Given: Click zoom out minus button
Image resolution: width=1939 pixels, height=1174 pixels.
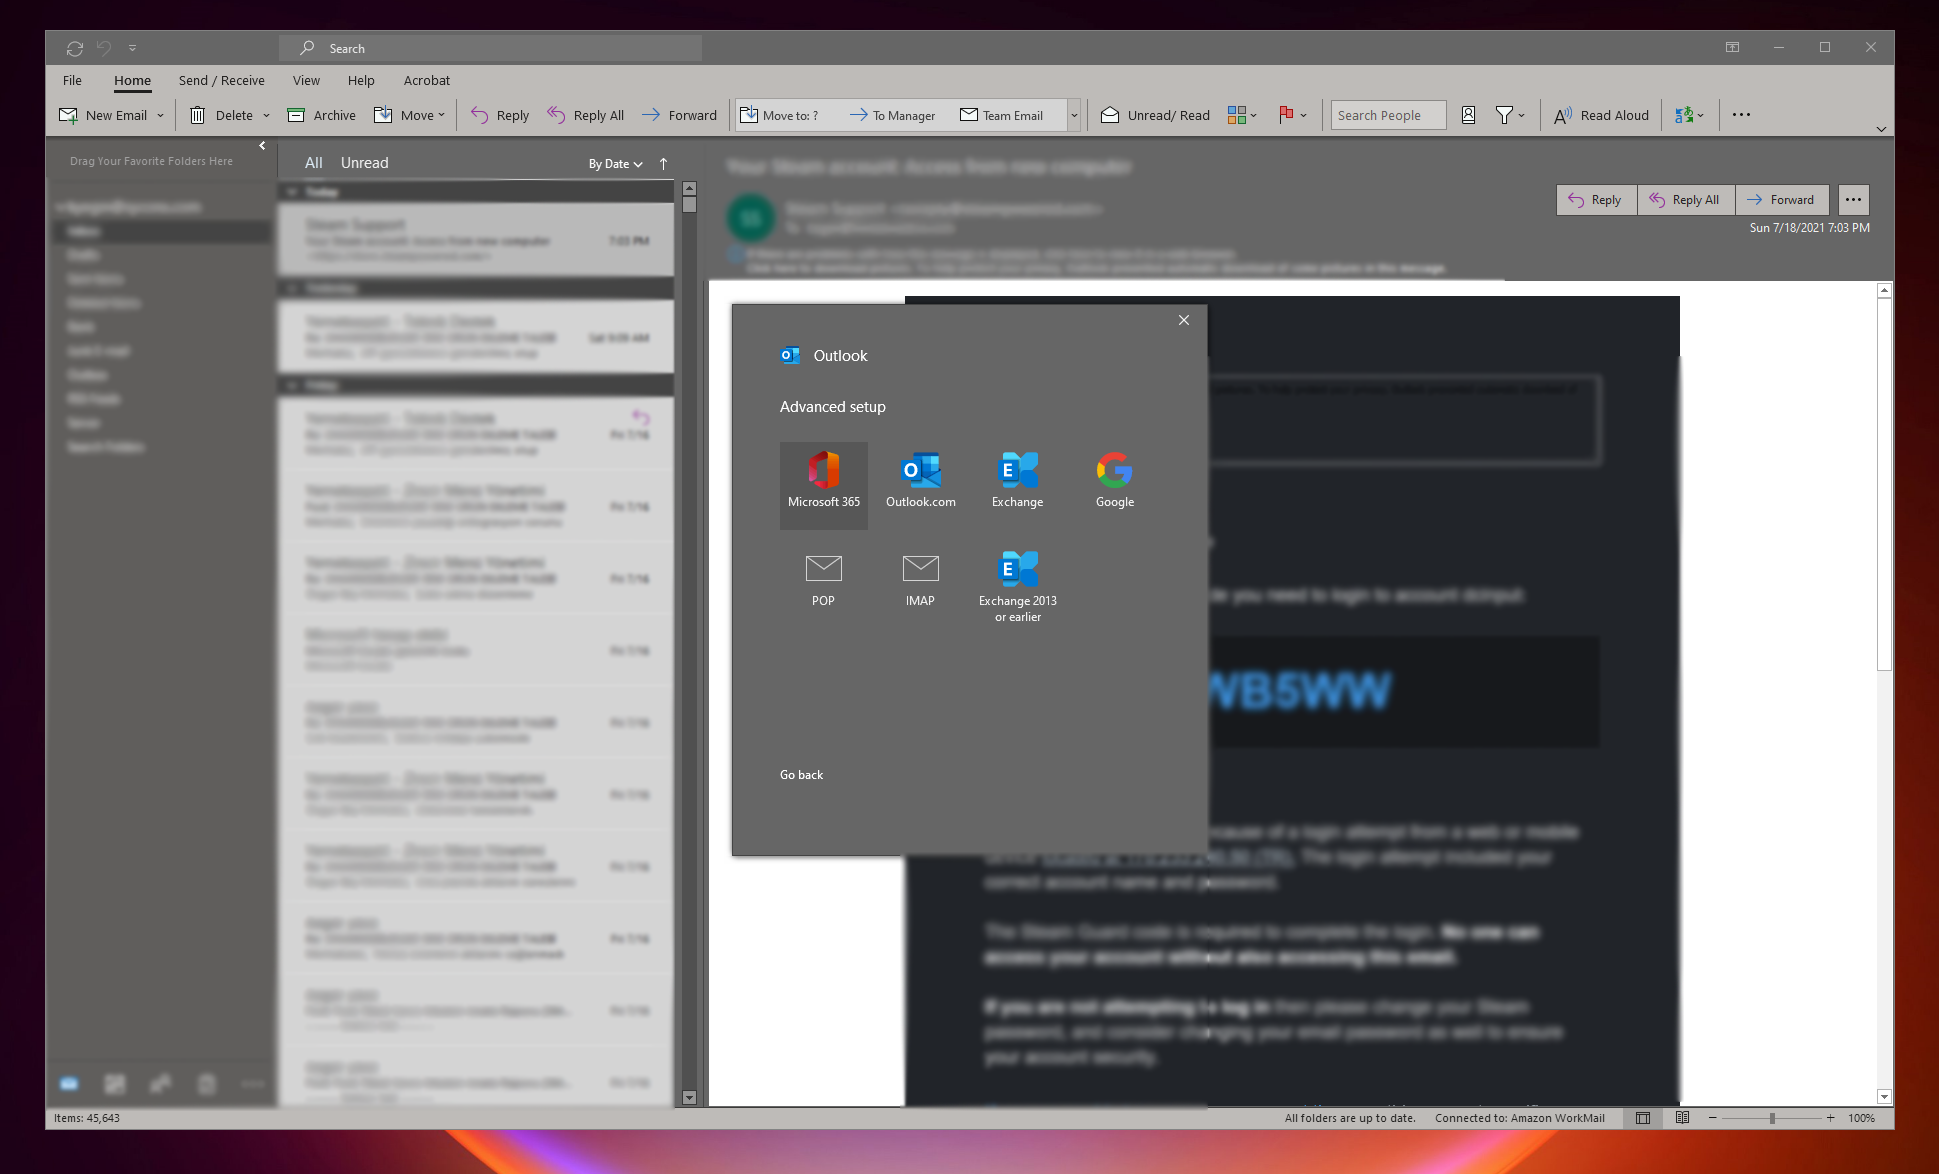Looking at the screenshot, I should (x=1712, y=1118).
